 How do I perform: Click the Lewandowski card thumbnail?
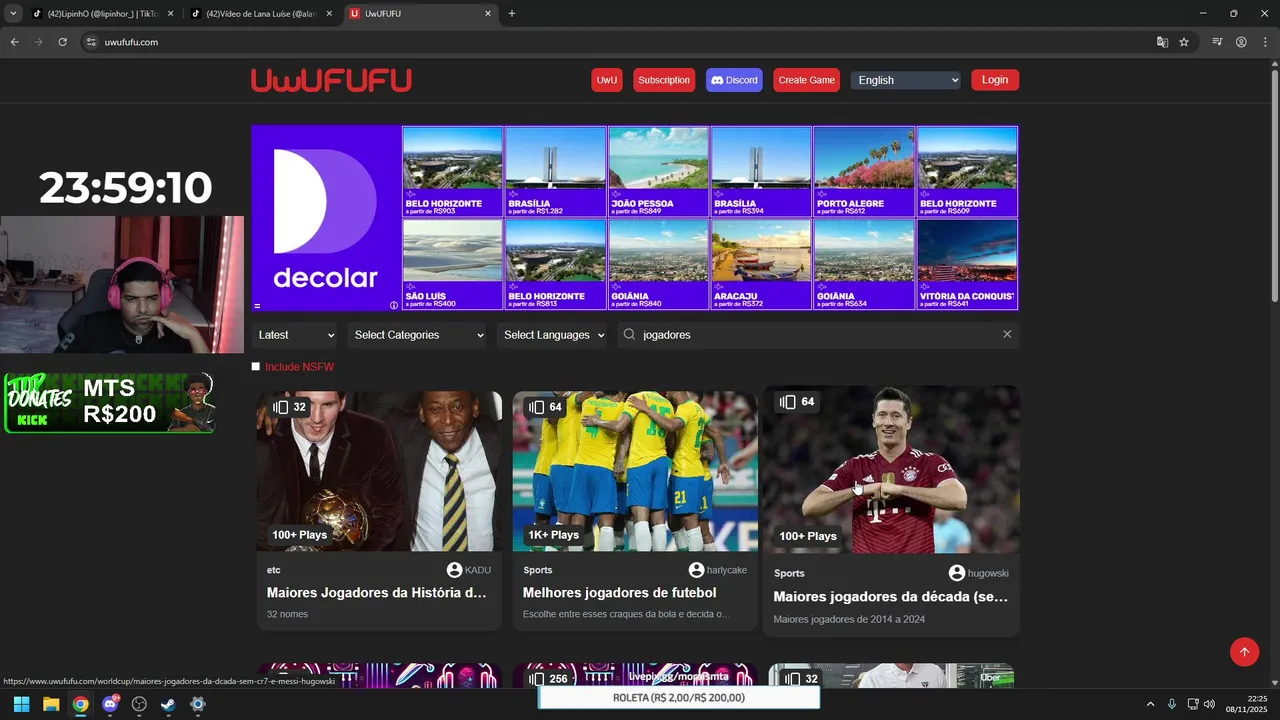(x=891, y=470)
